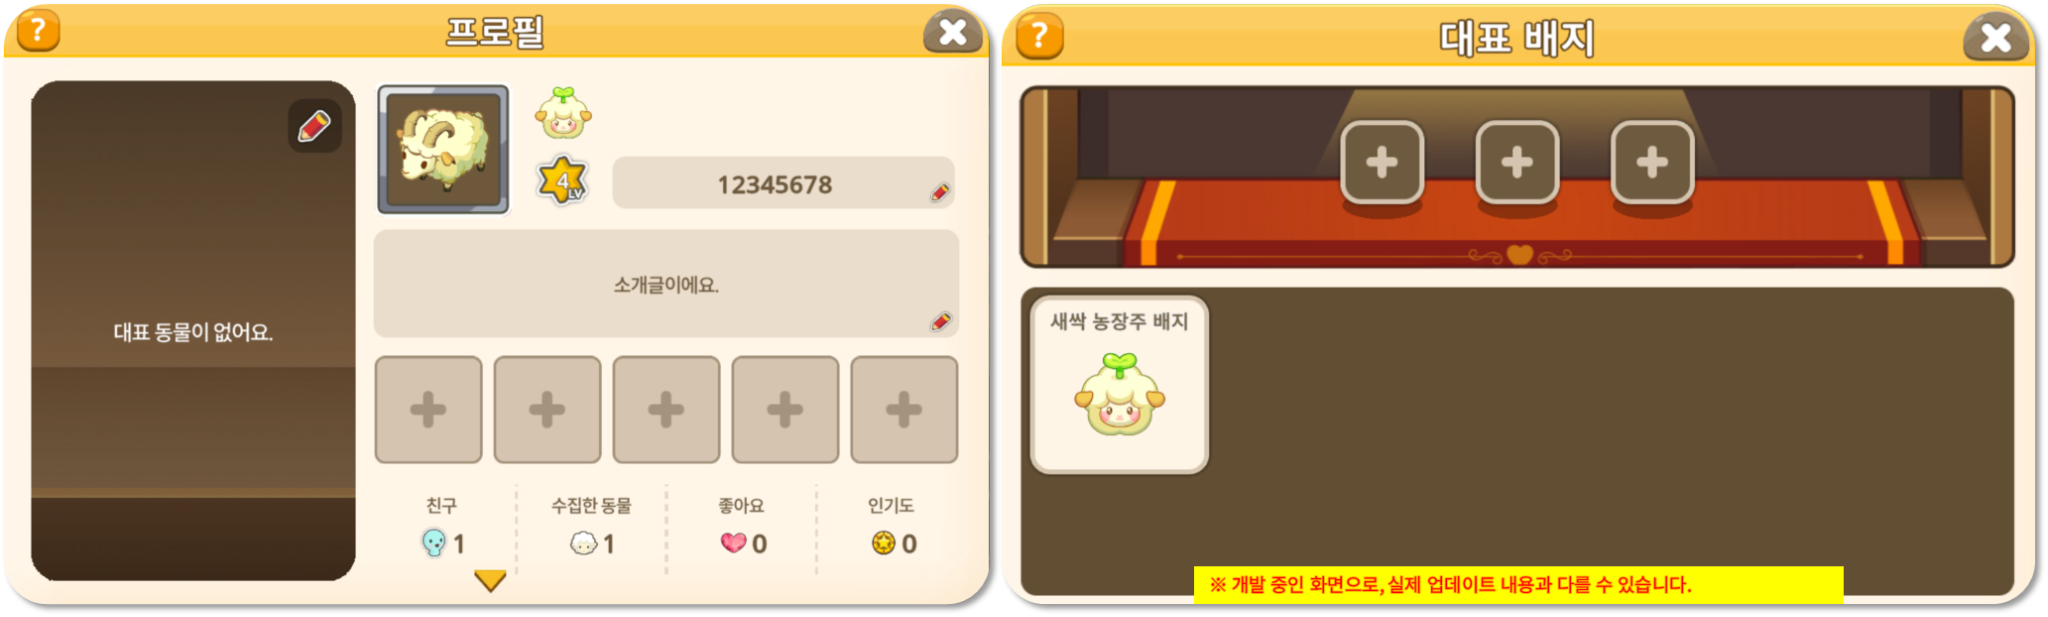
Task: Add a badge in the third profile plus slot
Action: point(666,410)
